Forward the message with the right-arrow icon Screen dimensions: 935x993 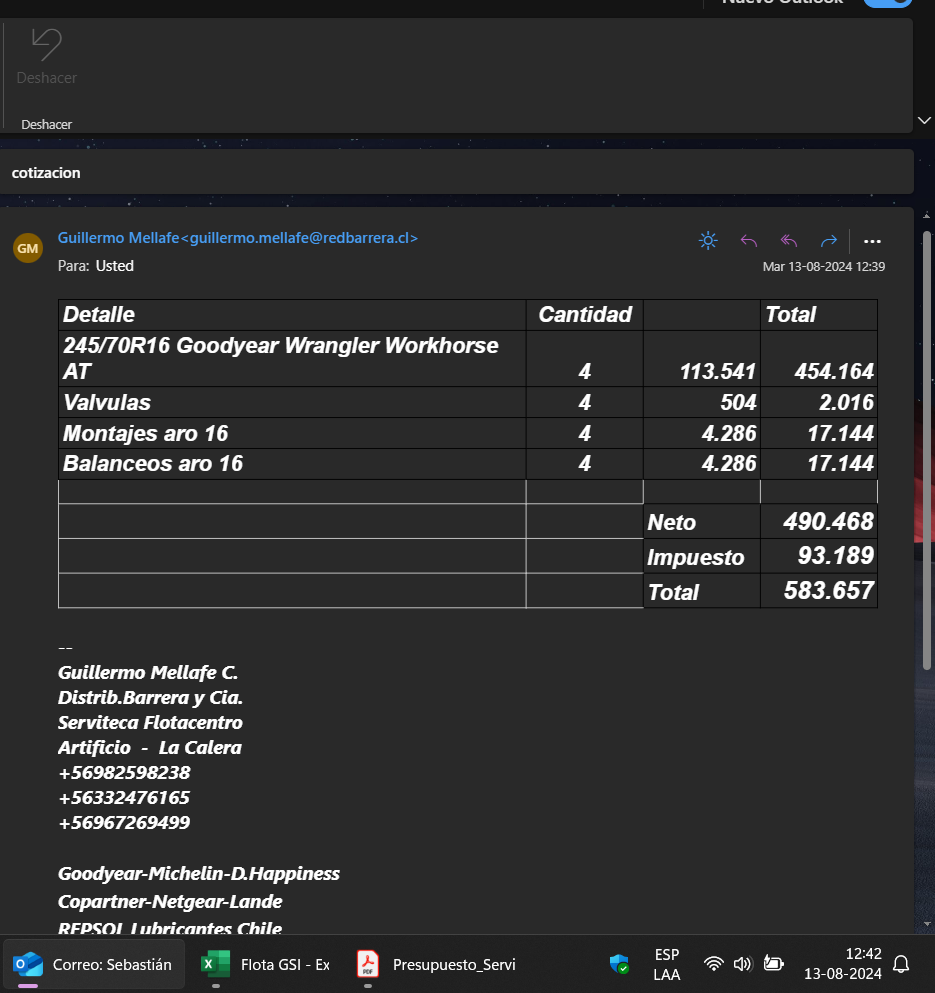pos(829,241)
